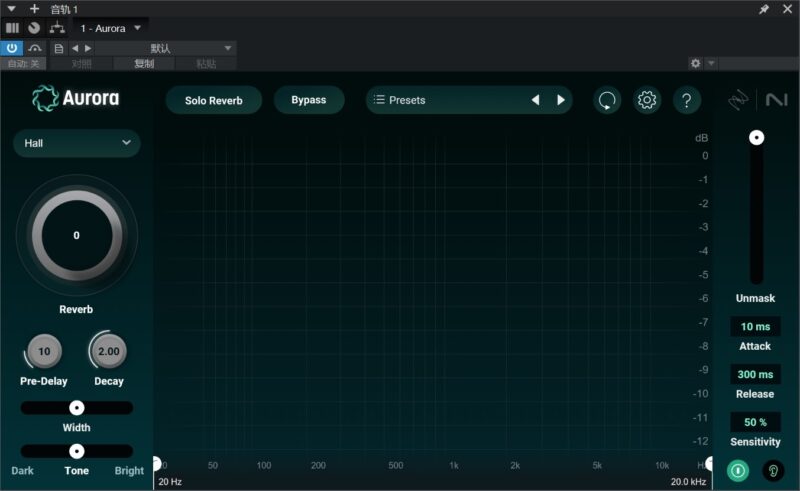Click the 自动: 关 automation button

click(23, 64)
